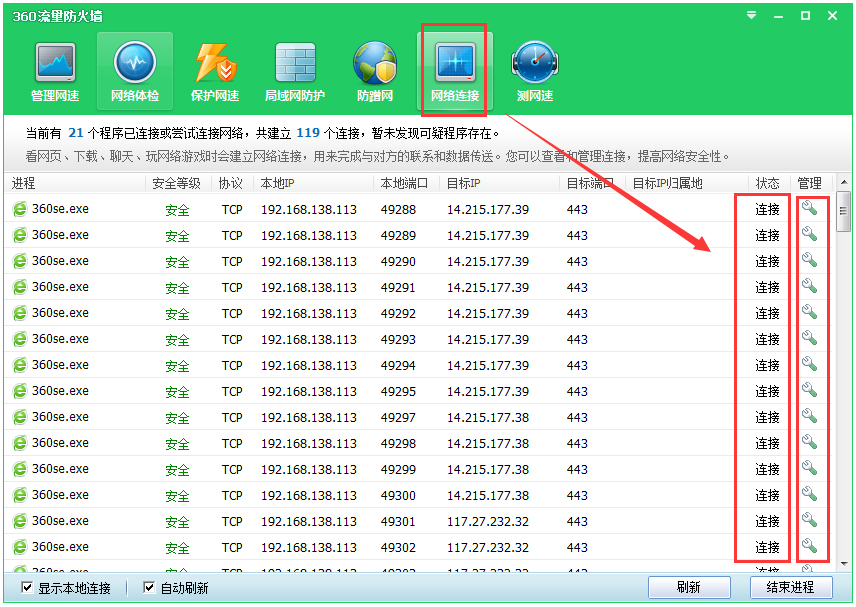This screenshot has height=607, width=856.
Task: Toggle the 自动刷新 checkbox
Action: 148,587
